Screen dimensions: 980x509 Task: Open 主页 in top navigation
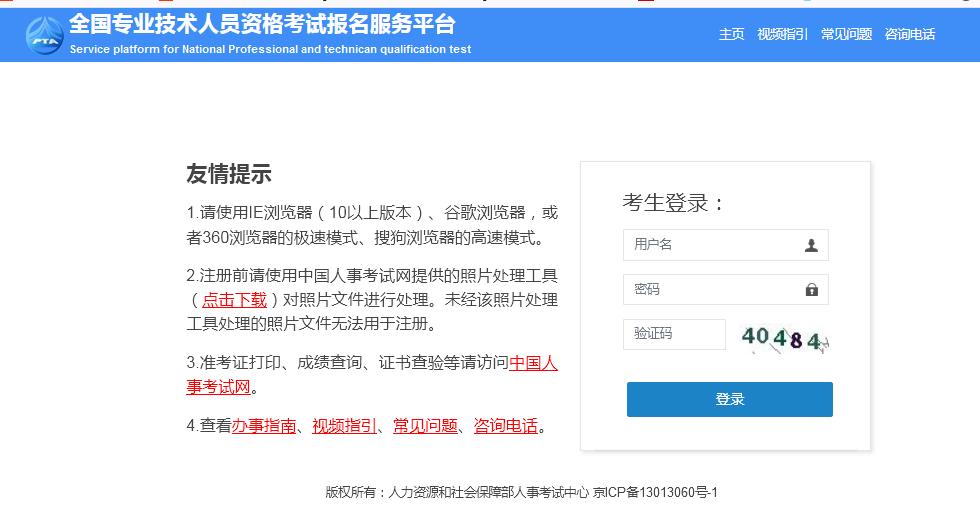pyautogui.click(x=731, y=34)
